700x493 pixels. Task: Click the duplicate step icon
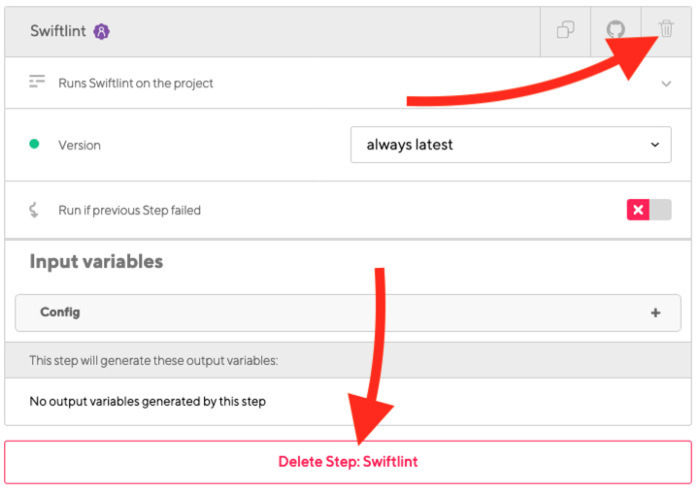point(565,30)
